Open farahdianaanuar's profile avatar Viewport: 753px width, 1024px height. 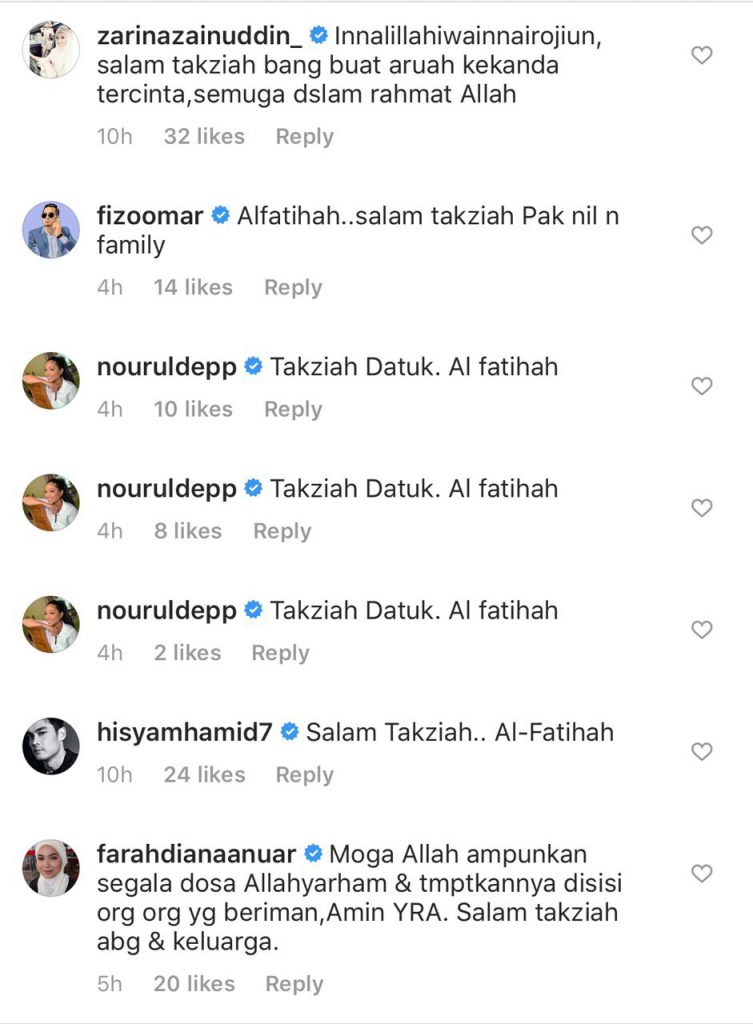tap(51, 868)
